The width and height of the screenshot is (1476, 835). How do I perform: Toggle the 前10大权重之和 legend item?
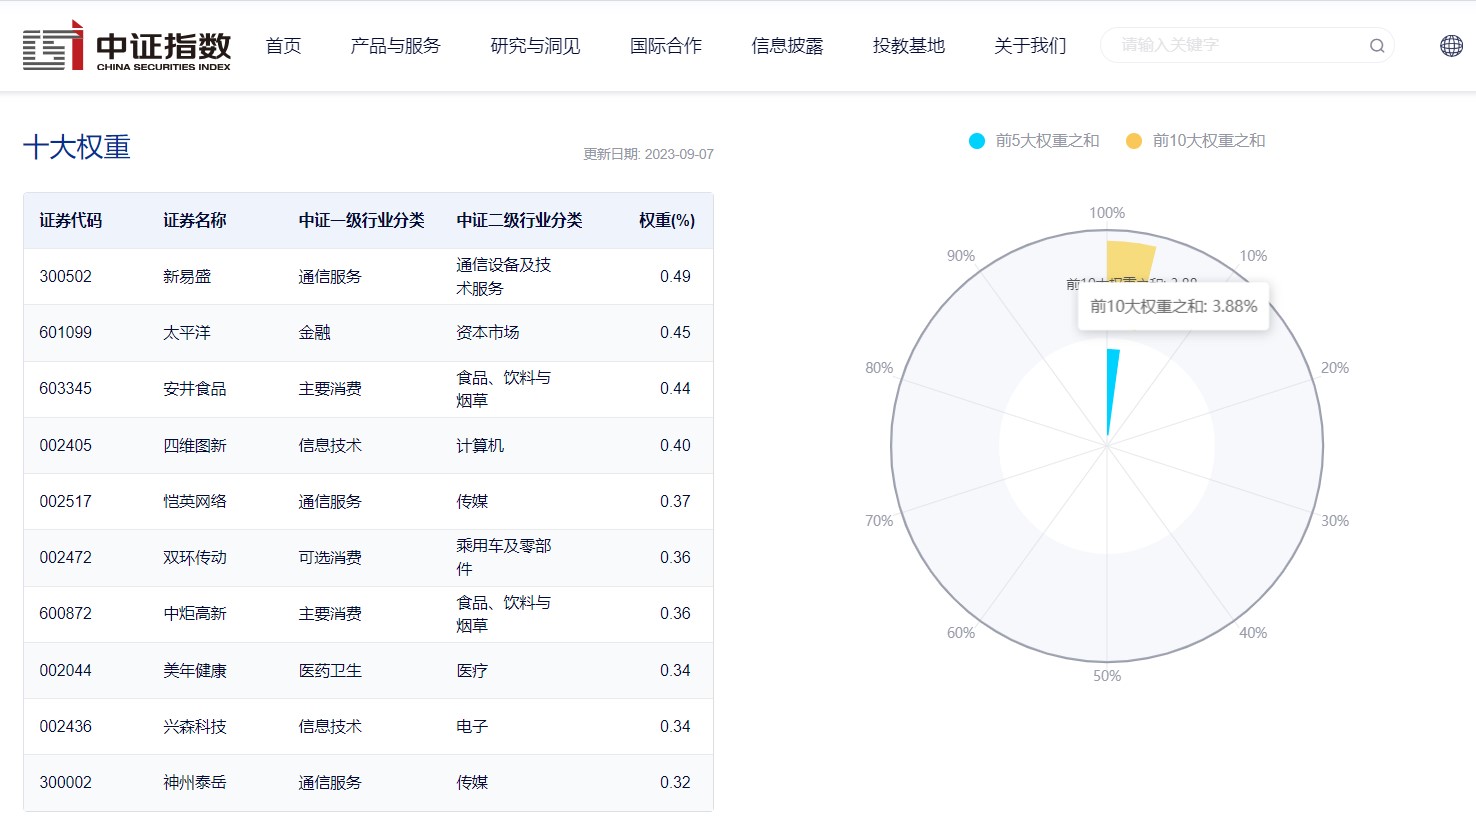(1196, 141)
